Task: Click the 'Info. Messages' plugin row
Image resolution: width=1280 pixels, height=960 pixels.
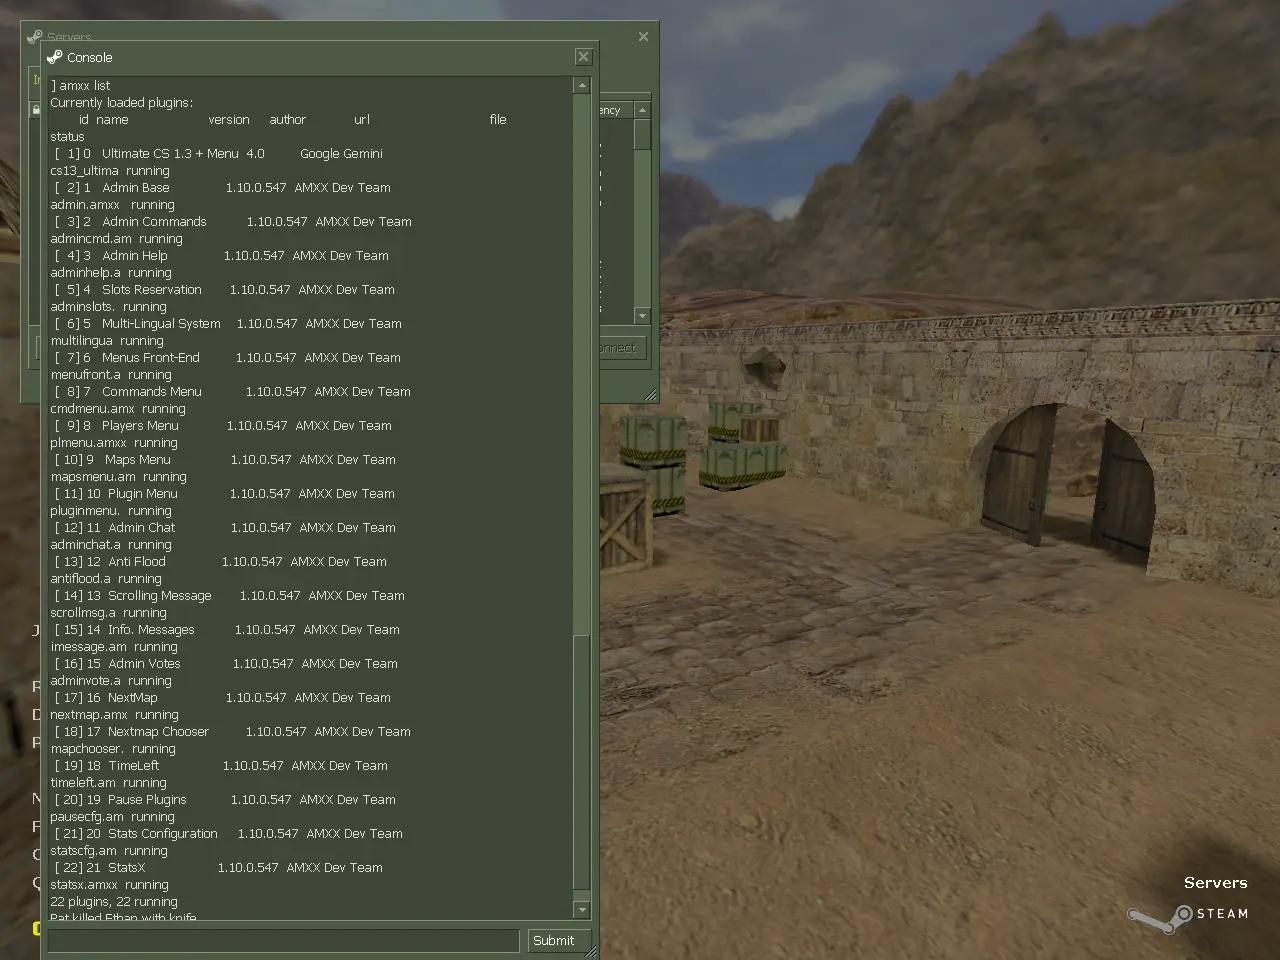Action: point(227,630)
